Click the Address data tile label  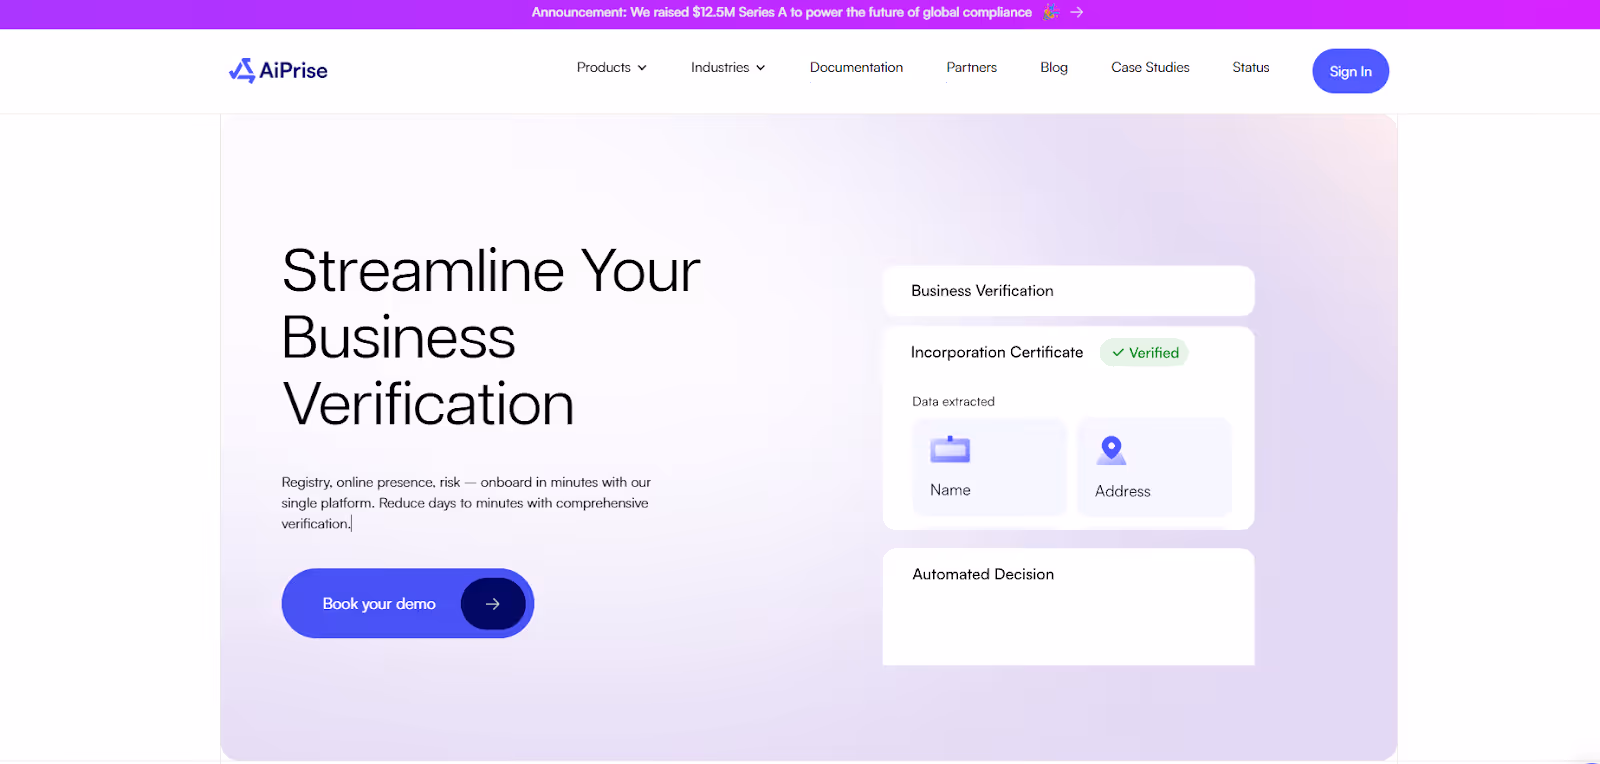pyautogui.click(x=1123, y=491)
